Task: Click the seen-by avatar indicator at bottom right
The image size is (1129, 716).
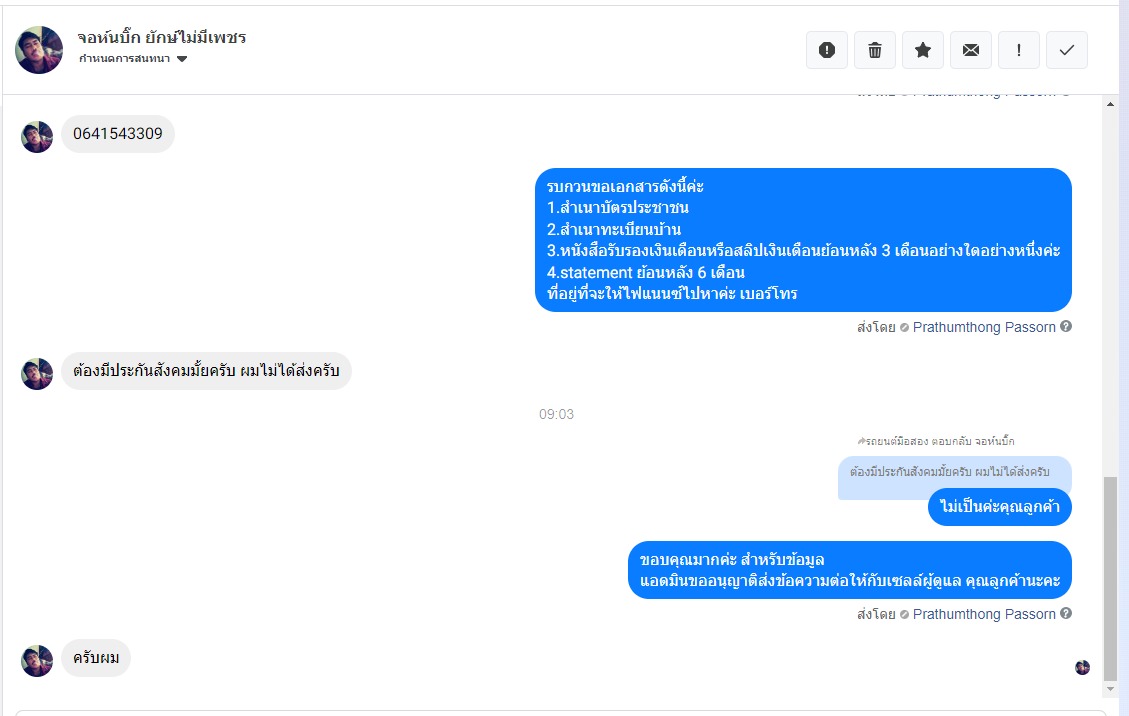Action: (1082, 668)
